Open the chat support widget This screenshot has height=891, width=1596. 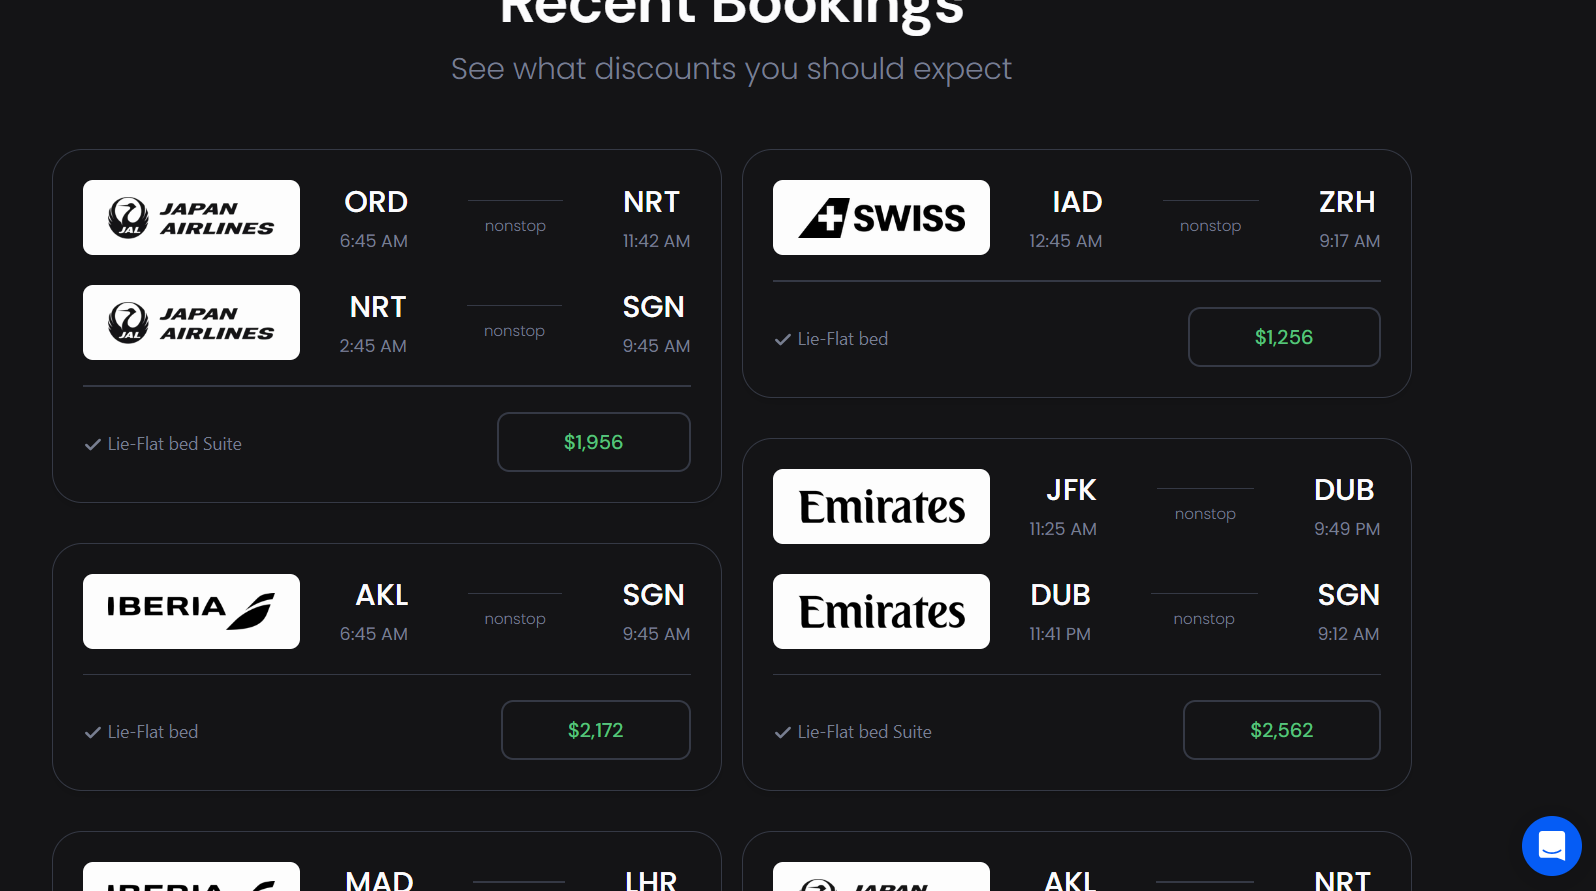coord(1551,846)
